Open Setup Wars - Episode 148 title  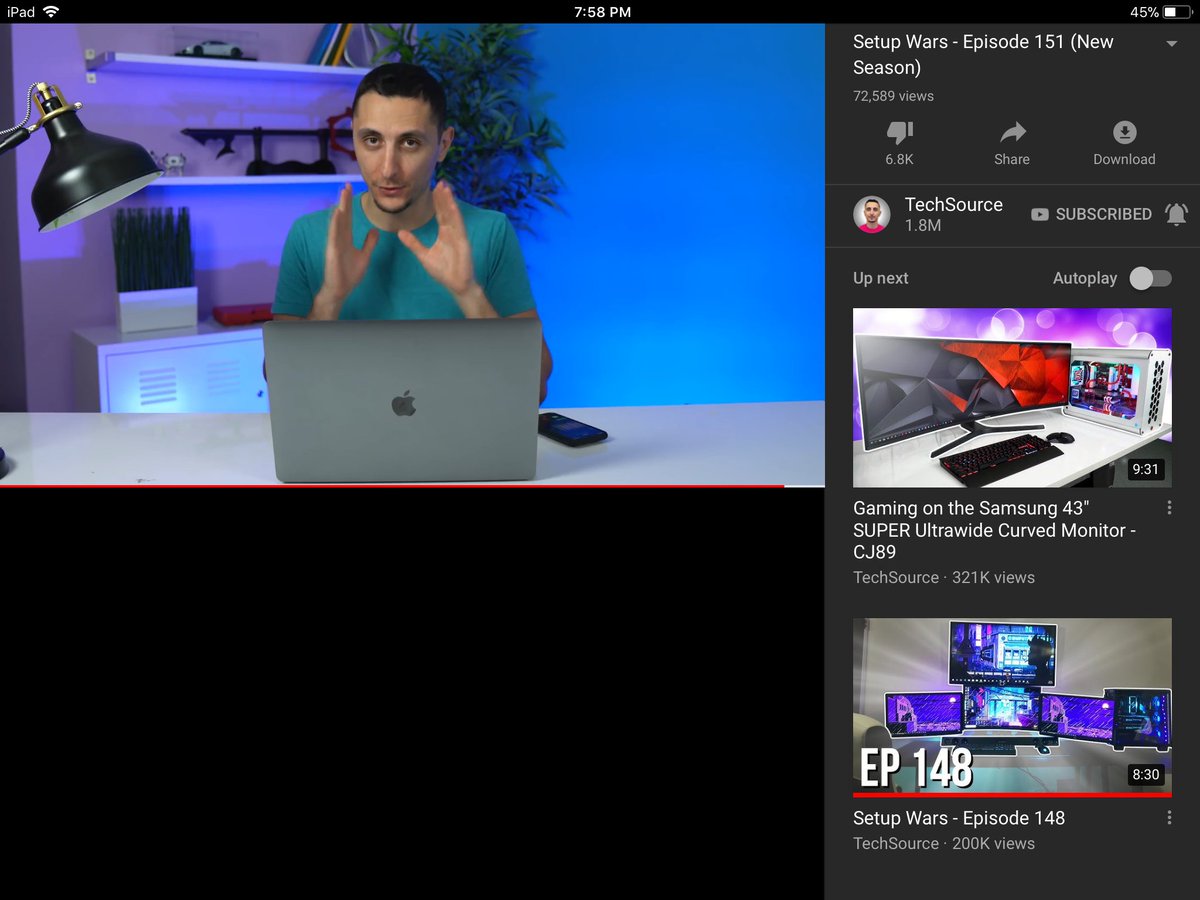(x=958, y=818)
